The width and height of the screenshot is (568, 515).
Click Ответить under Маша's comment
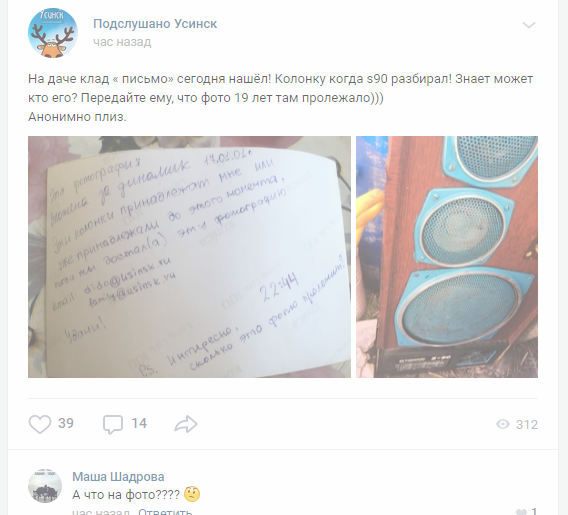point(165,511)
